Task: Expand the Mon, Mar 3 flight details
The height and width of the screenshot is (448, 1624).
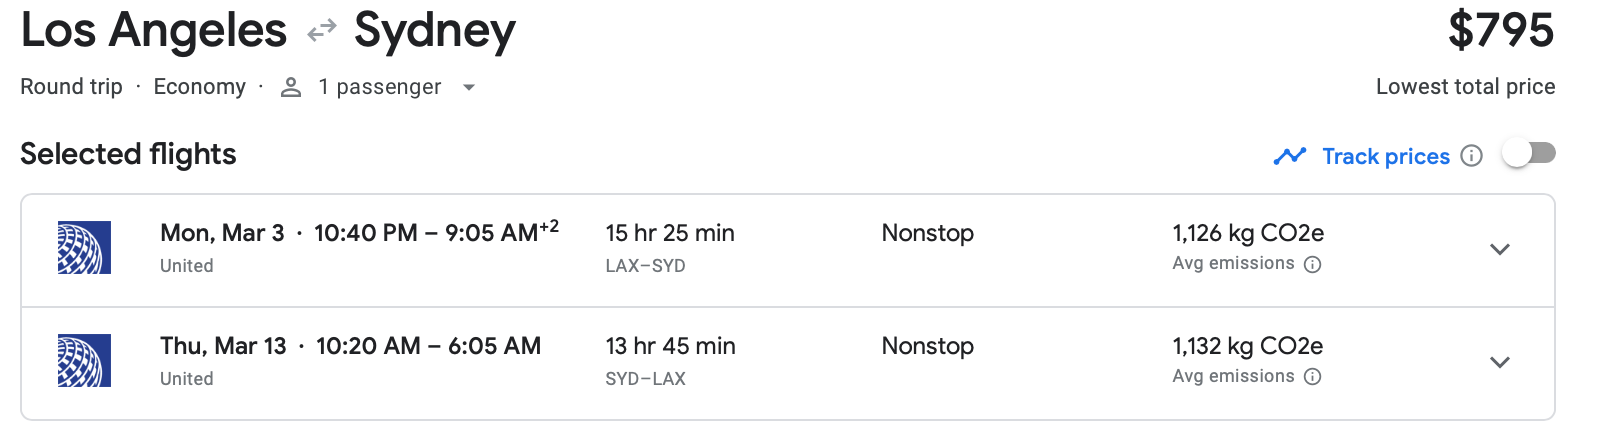Action: pyautogui.click(x=1499, y=250)
